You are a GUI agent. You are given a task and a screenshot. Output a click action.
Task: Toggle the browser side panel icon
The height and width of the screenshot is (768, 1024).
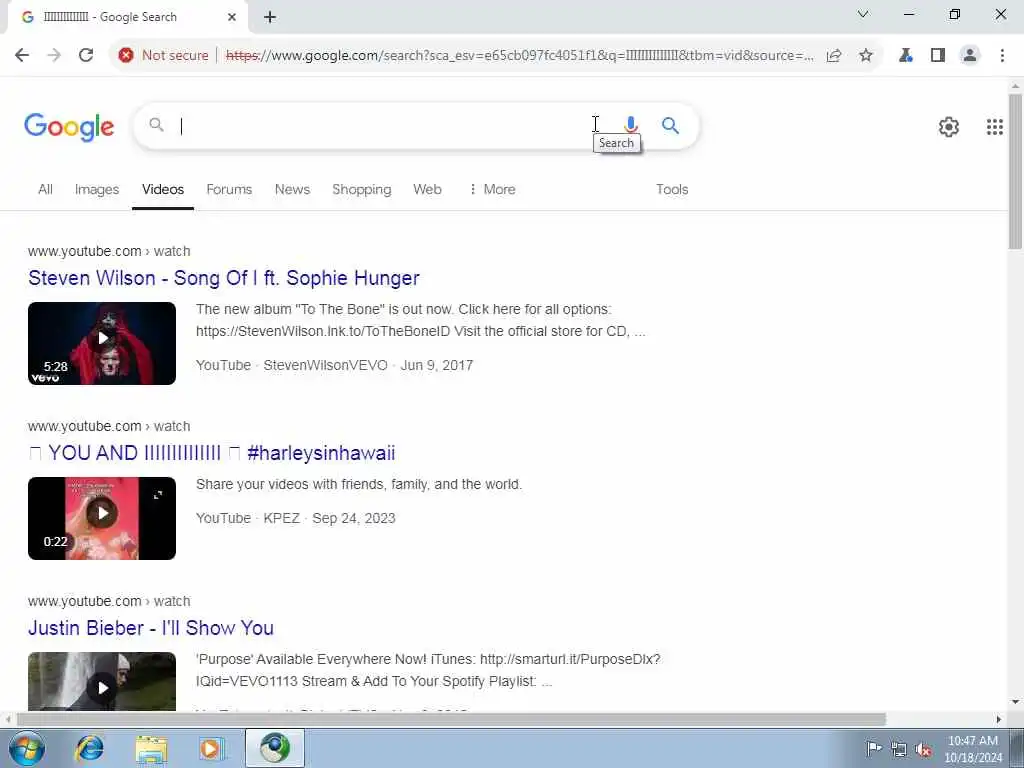point(938,56)
